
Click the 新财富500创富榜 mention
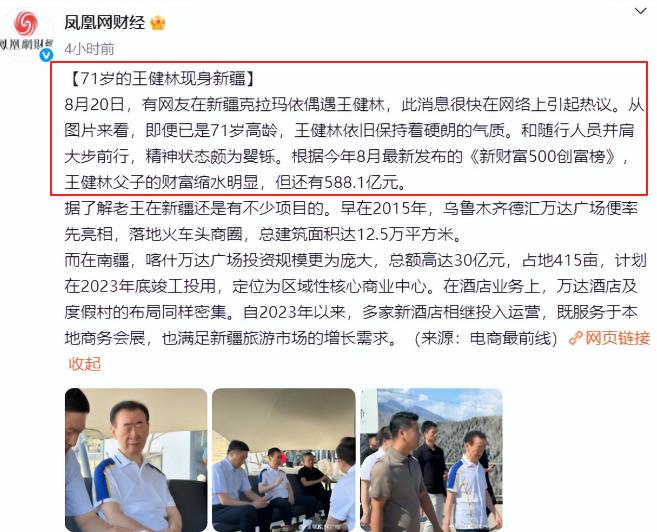(x=543, y=156)
